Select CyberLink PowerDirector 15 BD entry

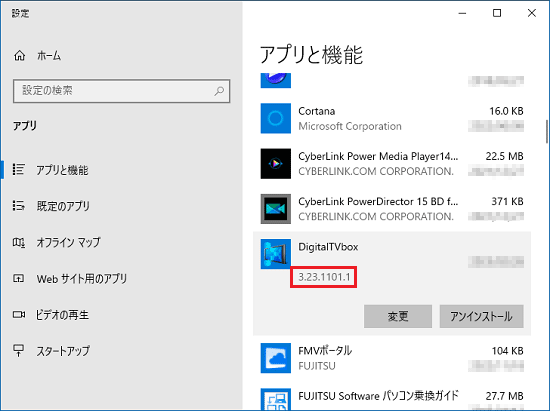tap(378, 202)
